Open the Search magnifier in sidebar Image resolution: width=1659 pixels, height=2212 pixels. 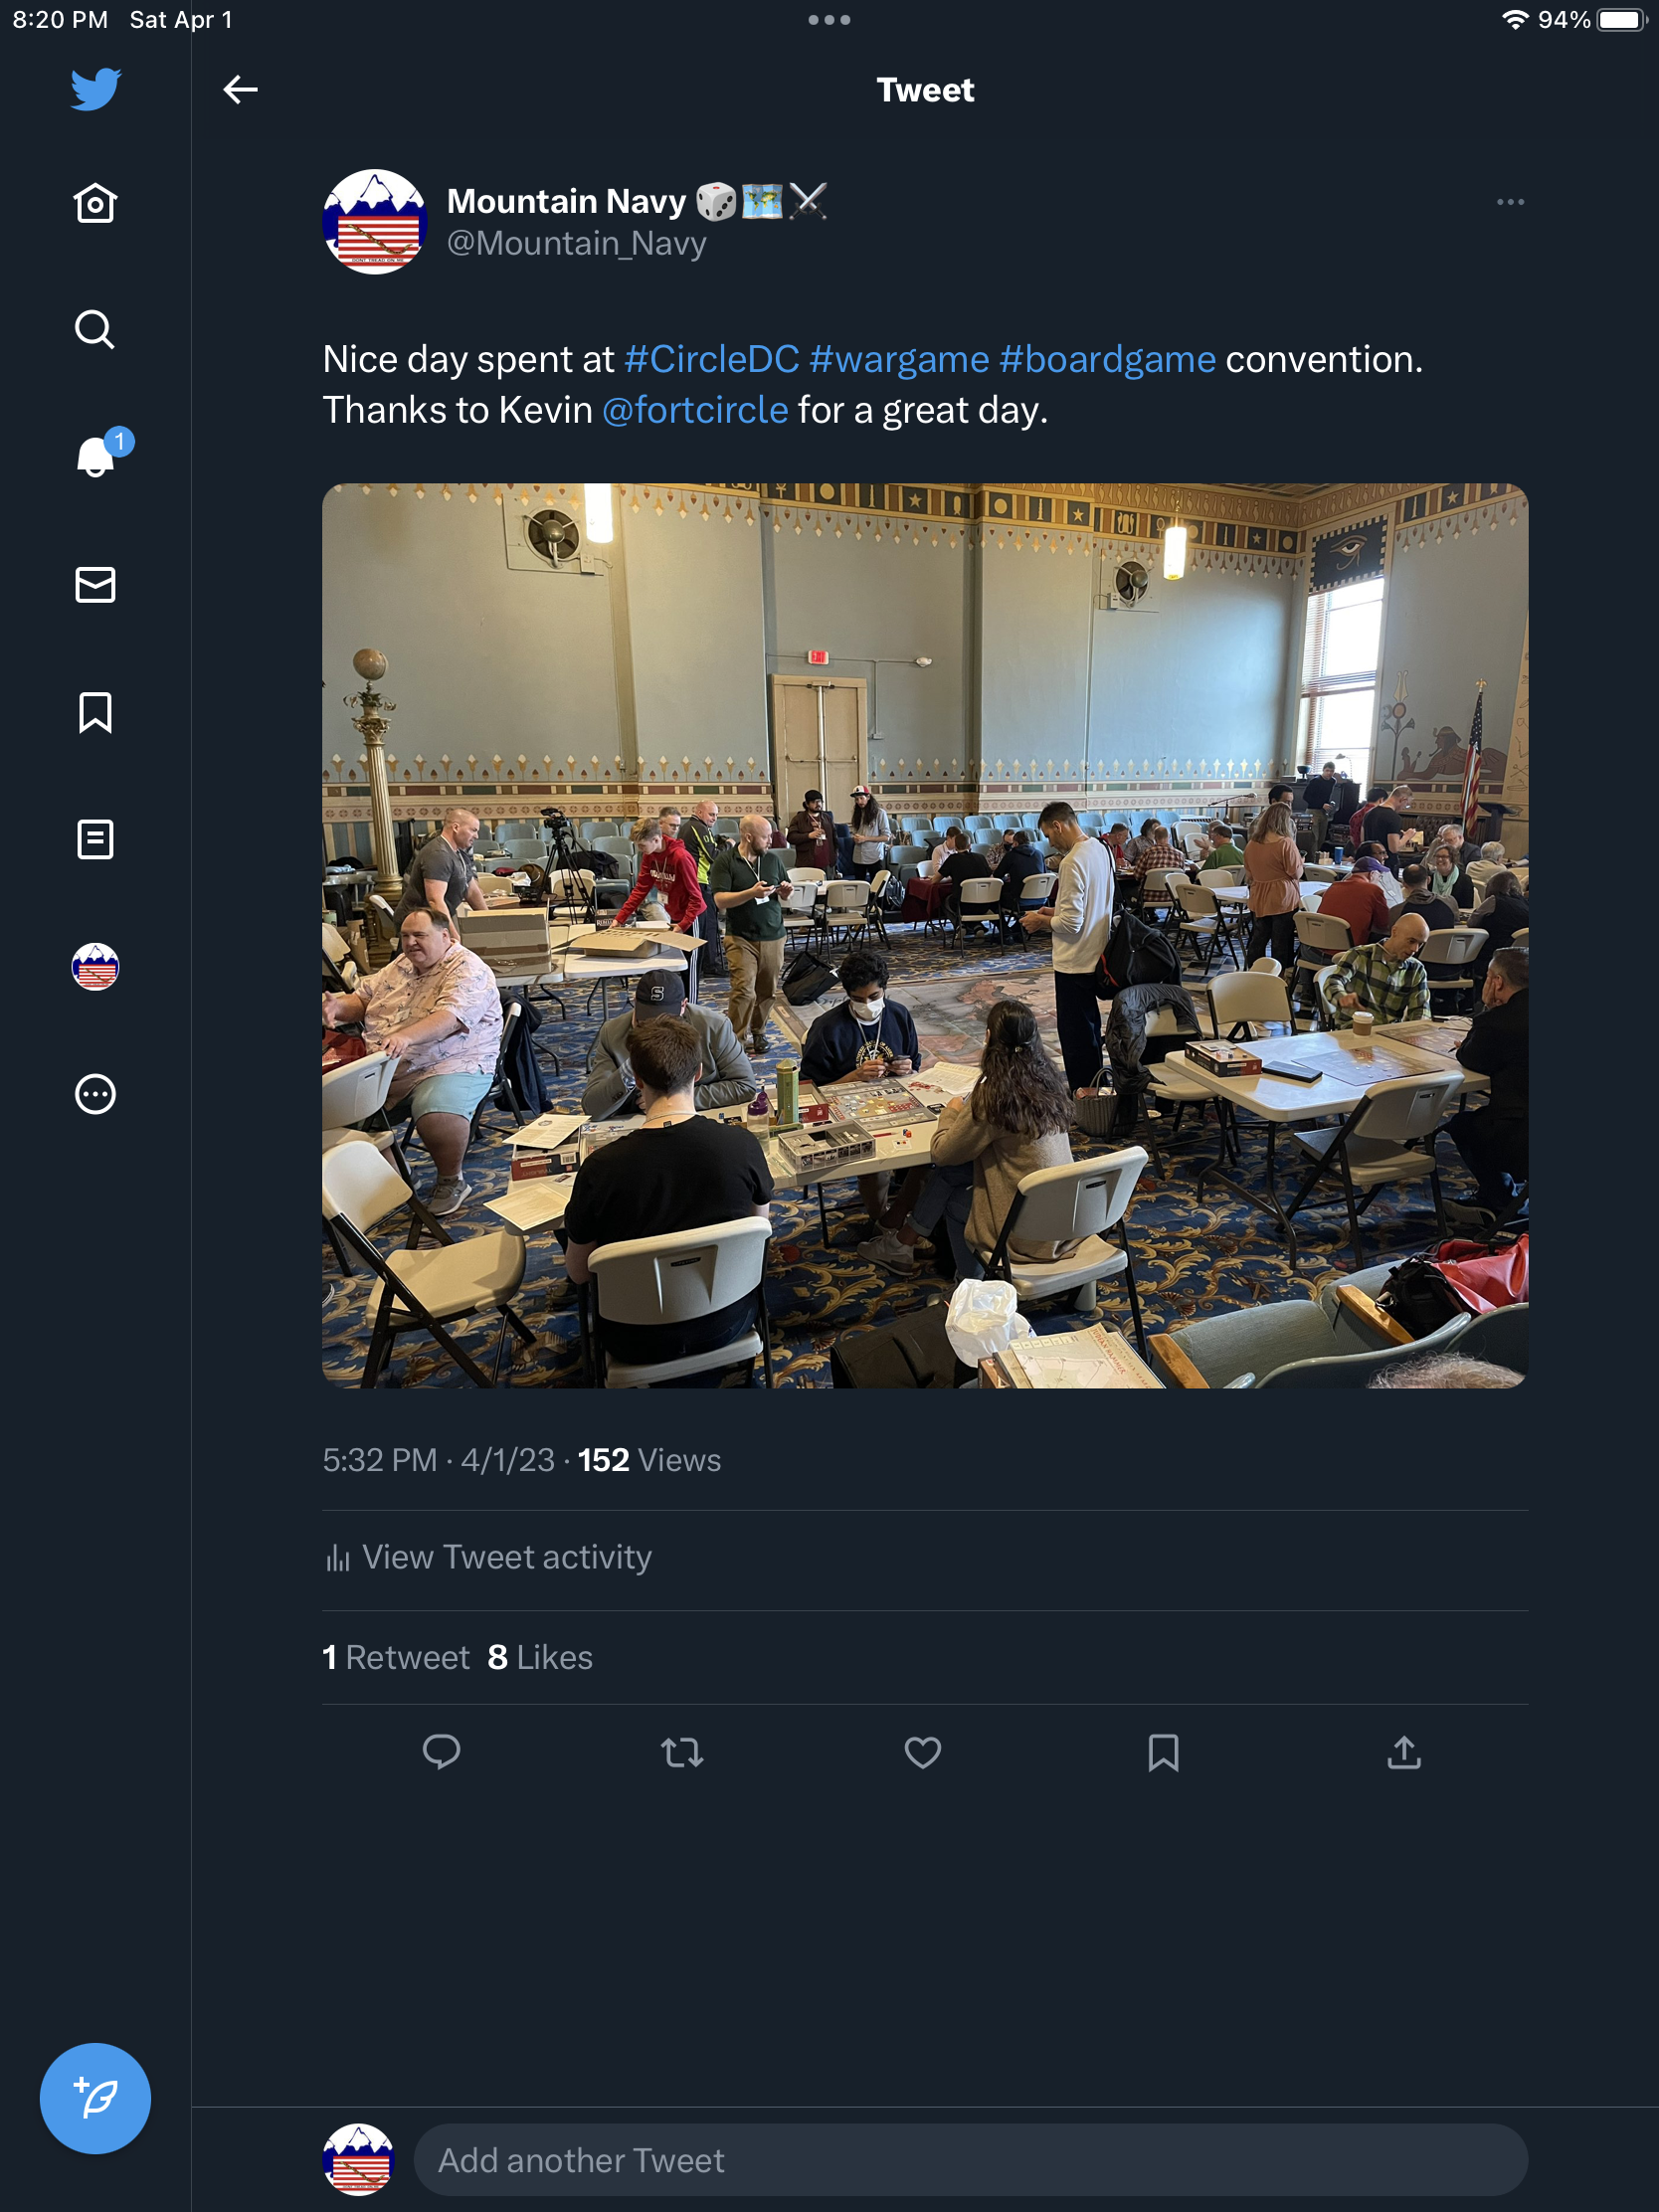point(95,329)
